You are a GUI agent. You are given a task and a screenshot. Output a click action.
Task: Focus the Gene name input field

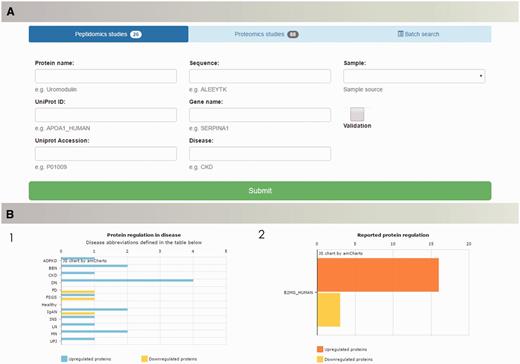(260, 115)
